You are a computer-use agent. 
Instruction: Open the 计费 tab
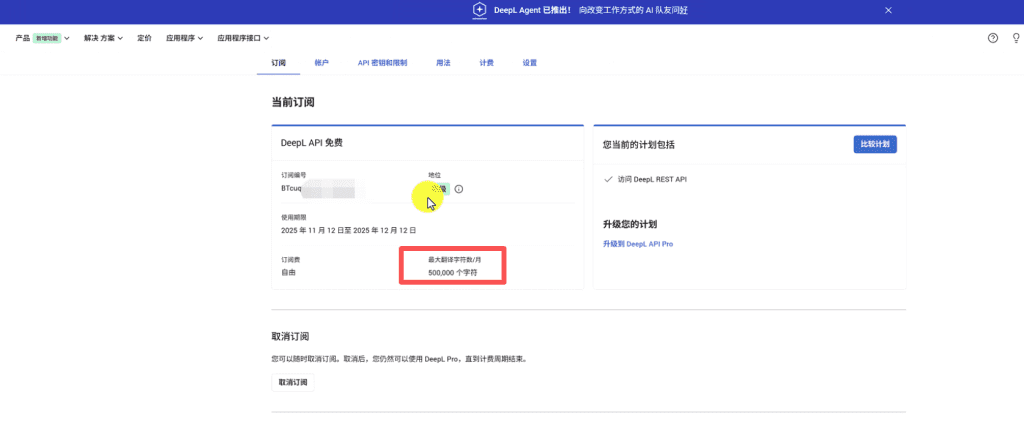click(x=487, y=63)
